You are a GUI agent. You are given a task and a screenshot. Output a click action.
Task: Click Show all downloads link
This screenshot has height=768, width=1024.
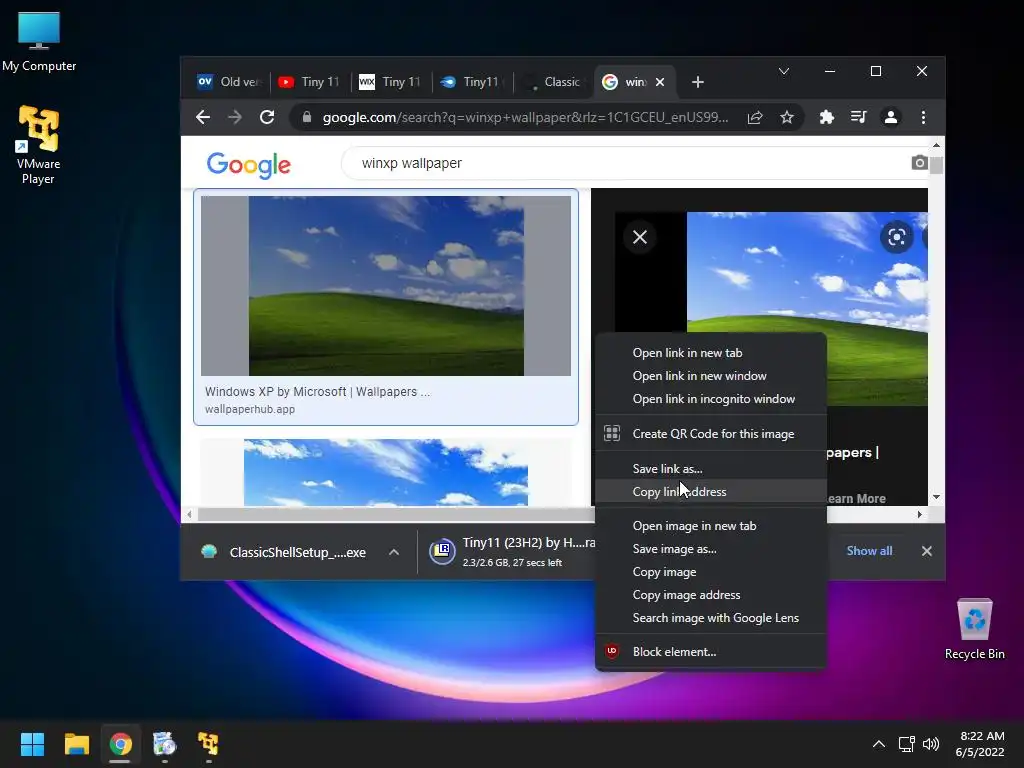(x=869, y=551)
